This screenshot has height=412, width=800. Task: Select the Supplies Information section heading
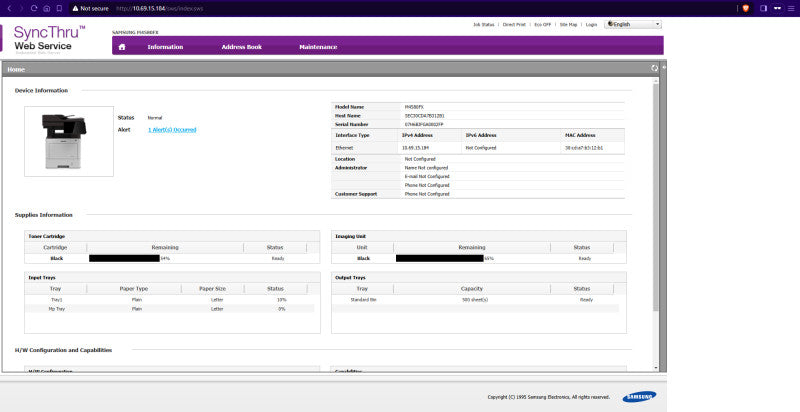[x=44, y=215]
